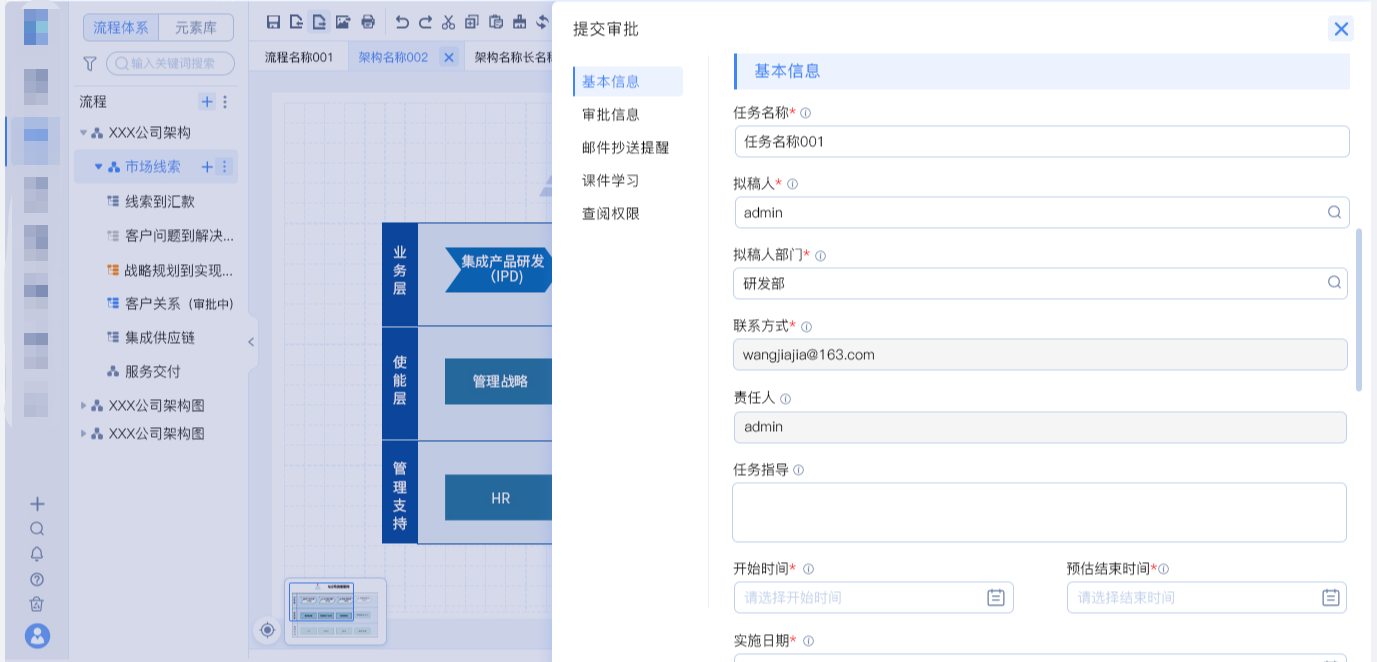
Task: Select the 集成供应链 tree item
Action: (159, 338)
